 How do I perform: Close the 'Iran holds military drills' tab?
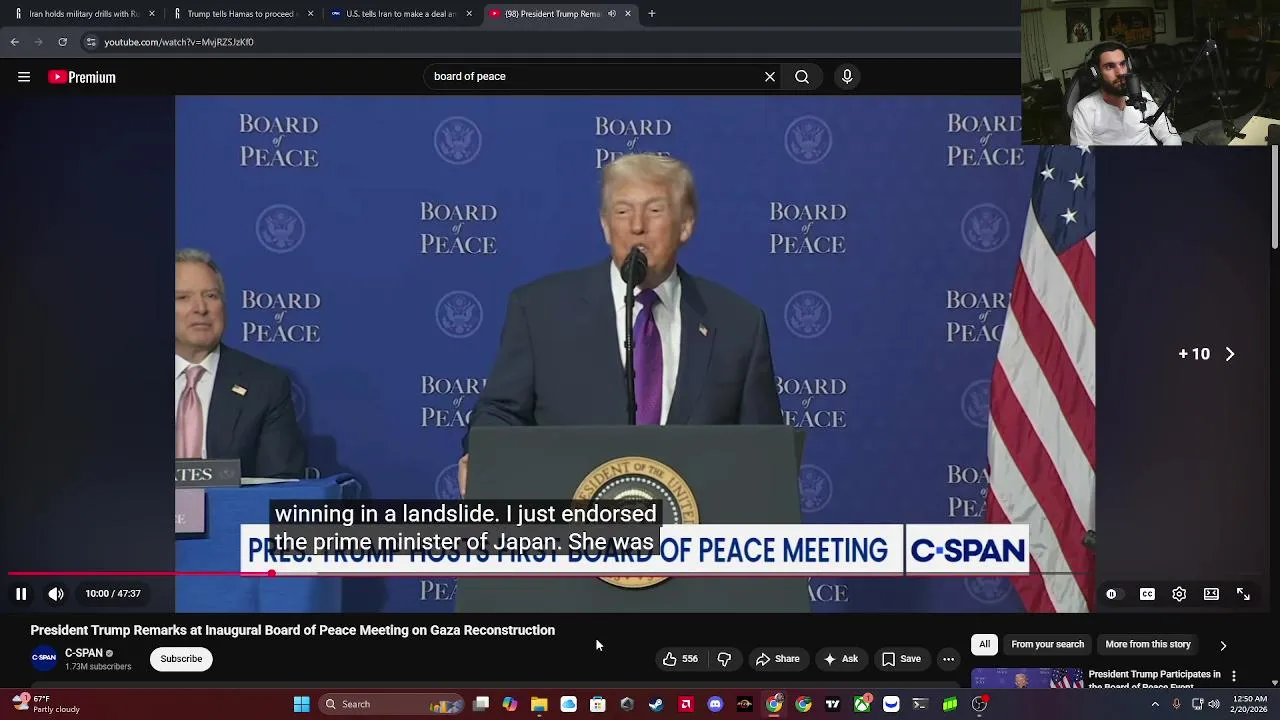coord(152,14)
